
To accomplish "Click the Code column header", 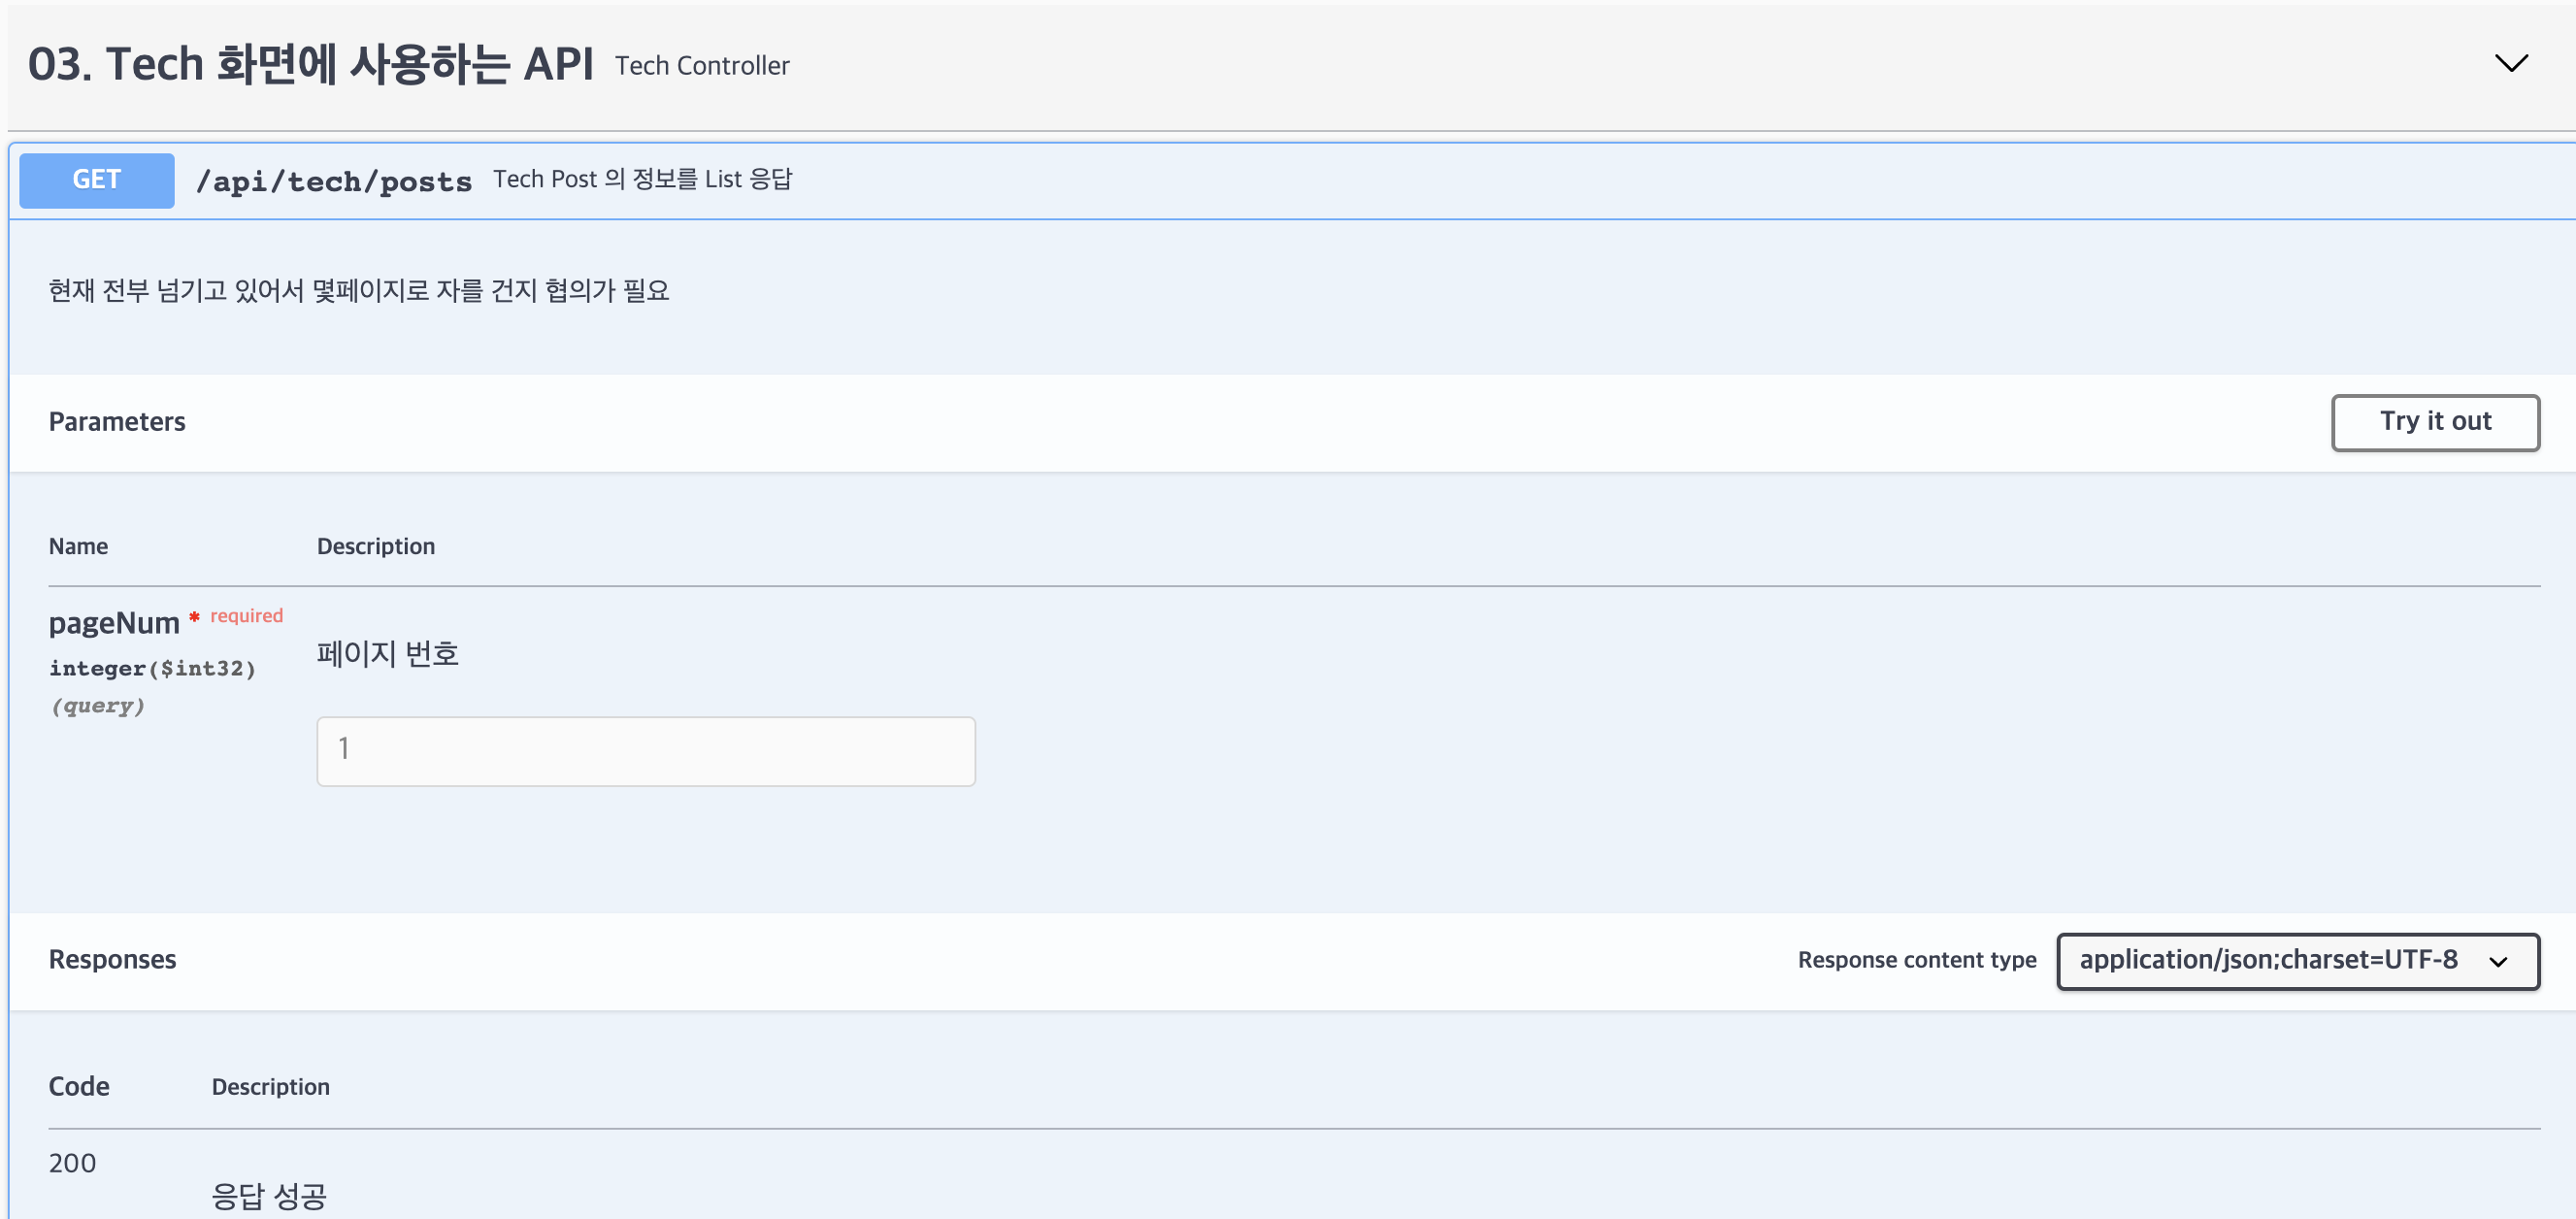I will pyautogui.click(x=79, y=1086).
